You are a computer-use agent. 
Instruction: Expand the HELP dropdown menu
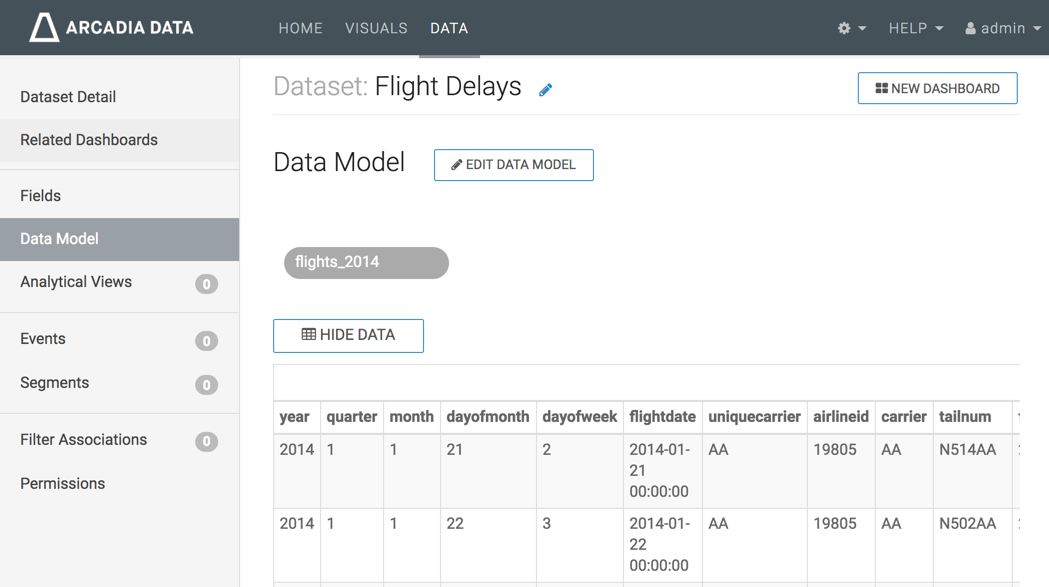(x=915, y=28)
